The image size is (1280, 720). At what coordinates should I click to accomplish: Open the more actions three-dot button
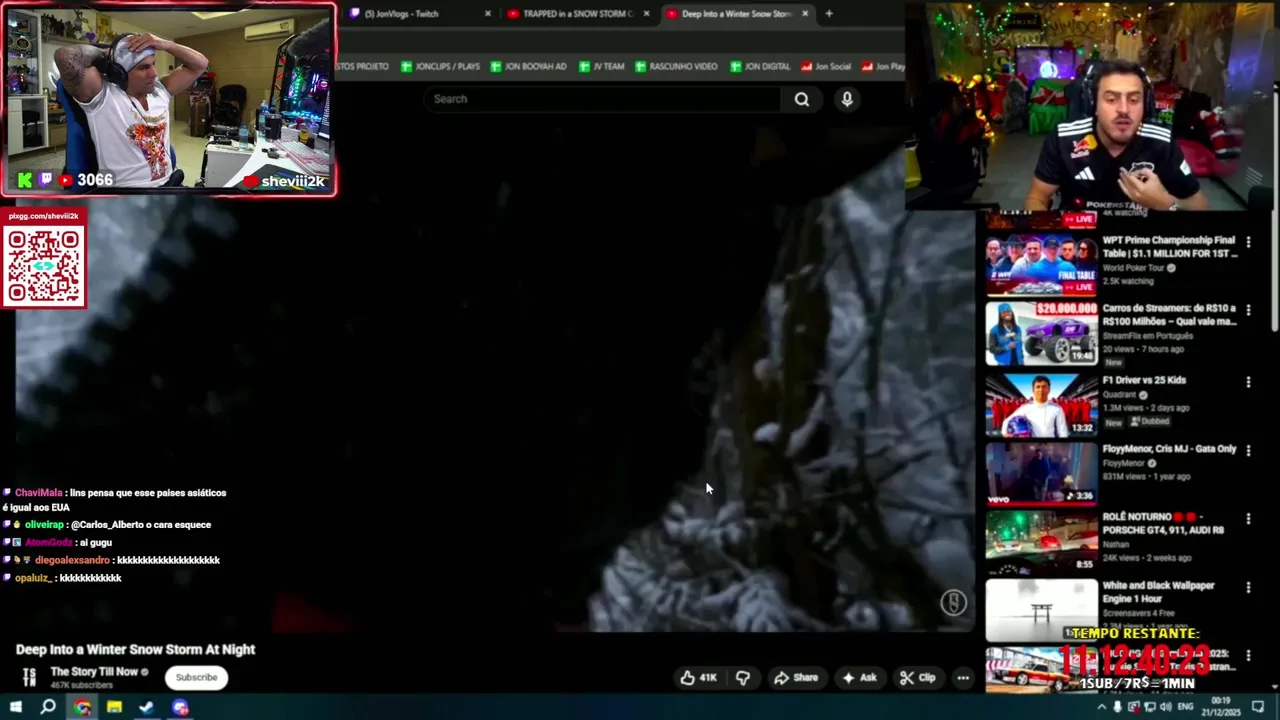(x=963, y=677)
